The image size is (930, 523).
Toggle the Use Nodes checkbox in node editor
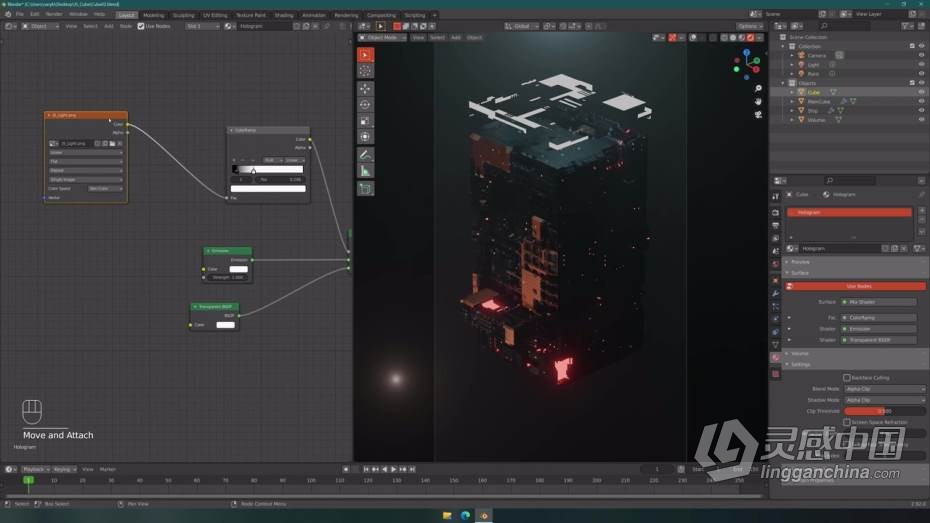click(141, 26)
